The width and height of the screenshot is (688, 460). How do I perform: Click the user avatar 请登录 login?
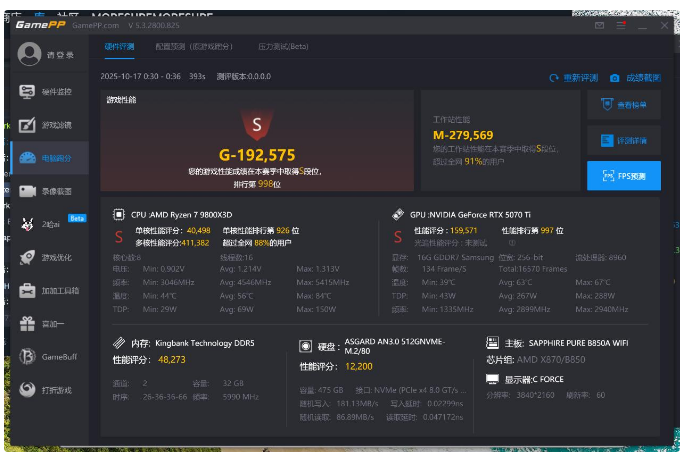click(x=46, y=54)
